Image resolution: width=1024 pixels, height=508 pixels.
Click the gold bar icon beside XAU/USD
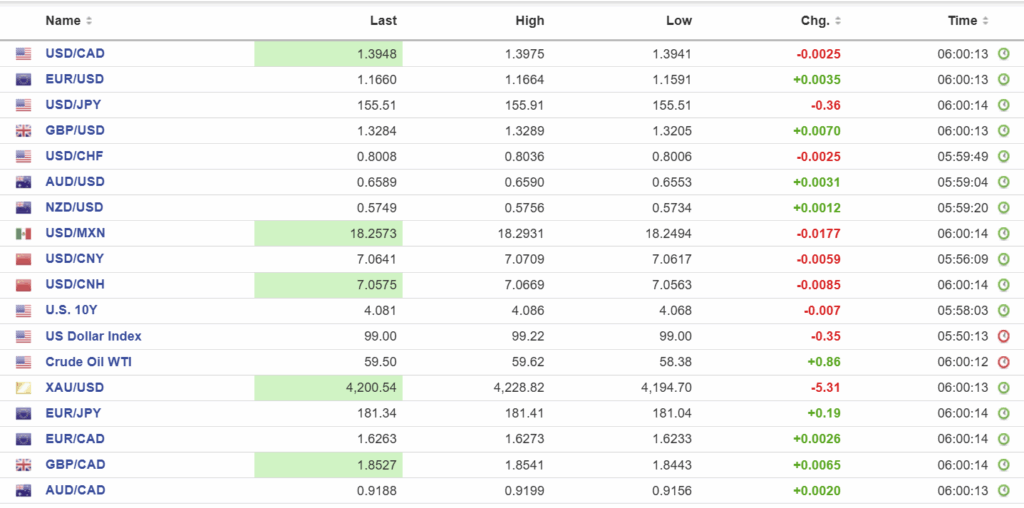click(23, 388)
